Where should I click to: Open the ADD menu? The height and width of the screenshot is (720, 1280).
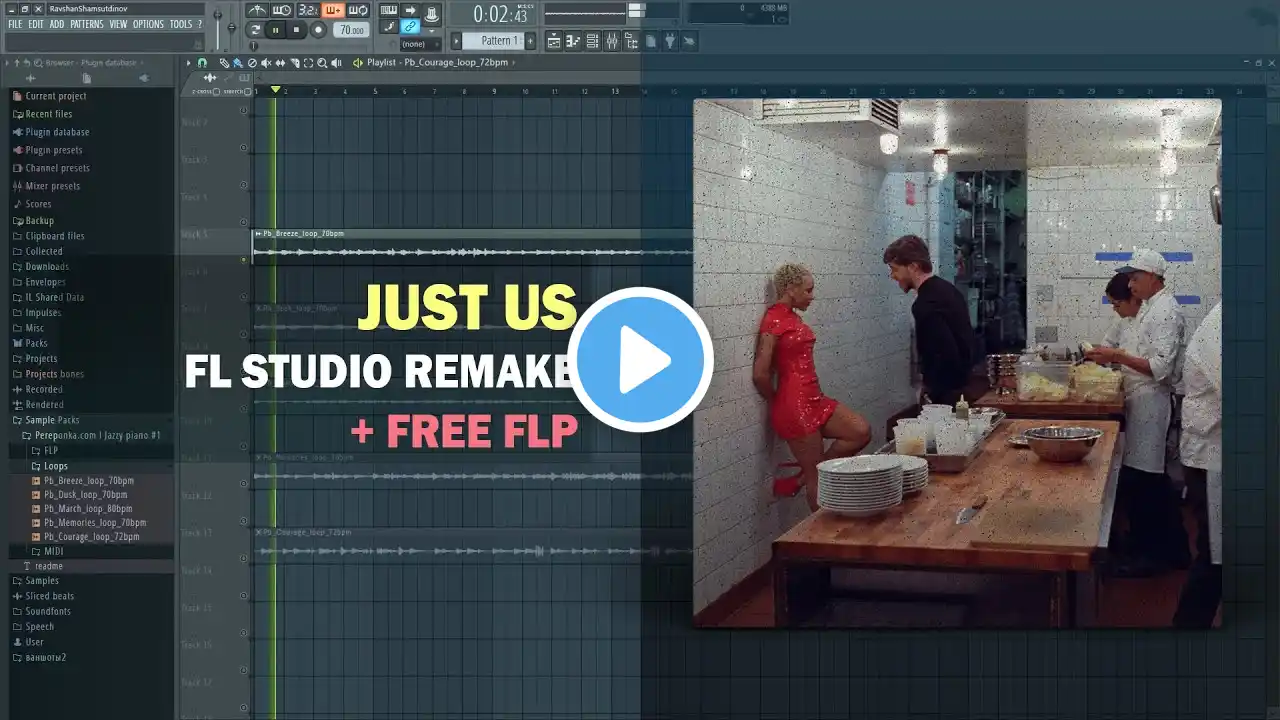[57, 24]
